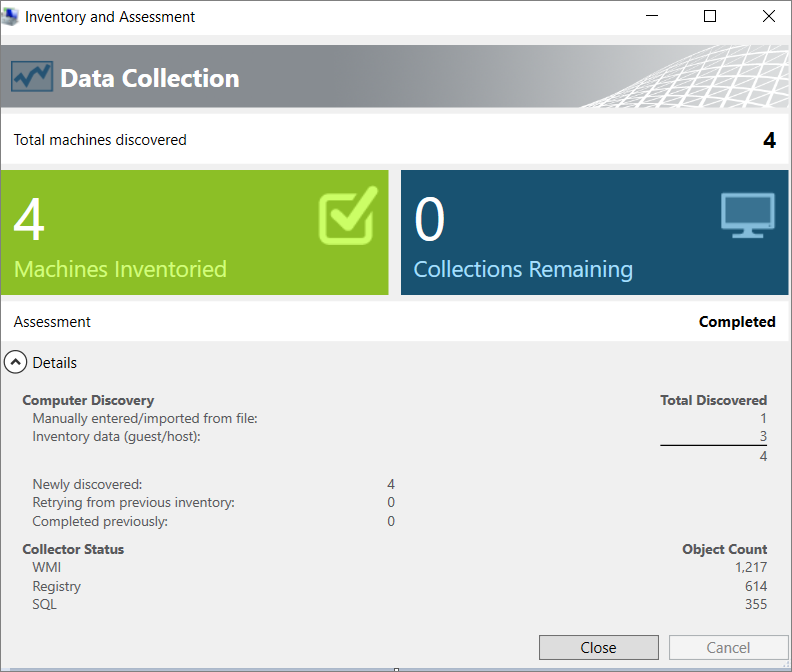Collapse the Details section using the chevron
This screenshot has height=672, width=792.
[x=17, y=363]
